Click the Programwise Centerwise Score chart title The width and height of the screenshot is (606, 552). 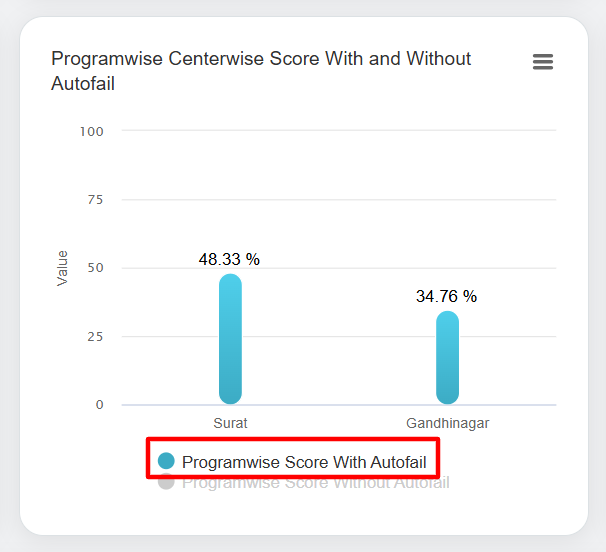pyautogui.click(x=261, y=71)
